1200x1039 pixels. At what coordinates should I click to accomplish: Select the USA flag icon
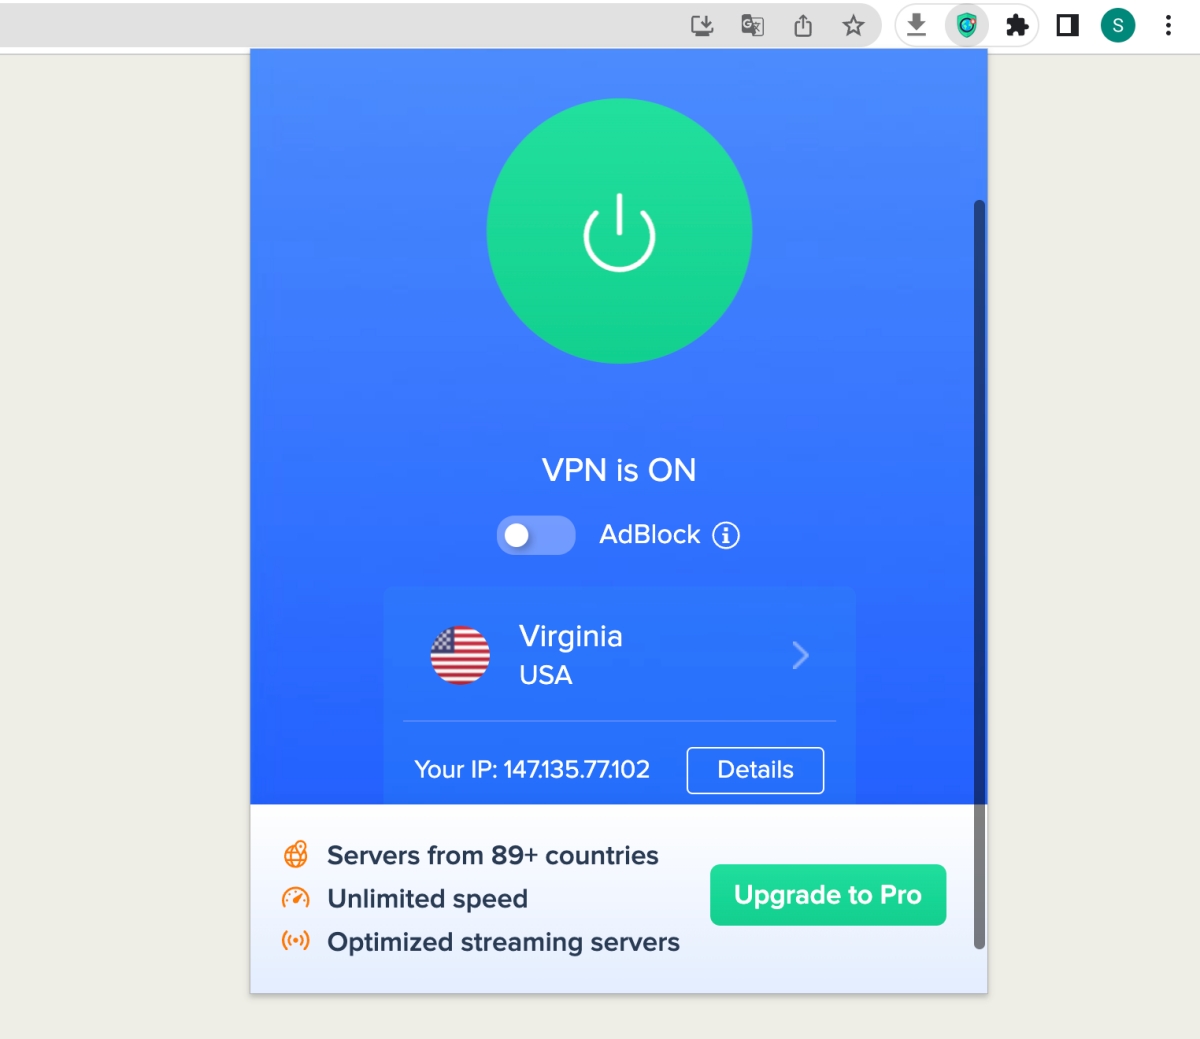click(x=460, y=655)
